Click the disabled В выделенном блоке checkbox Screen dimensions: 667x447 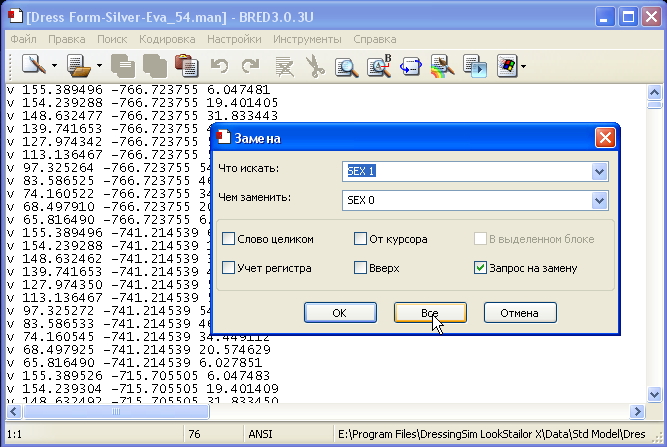coord(480,239)
